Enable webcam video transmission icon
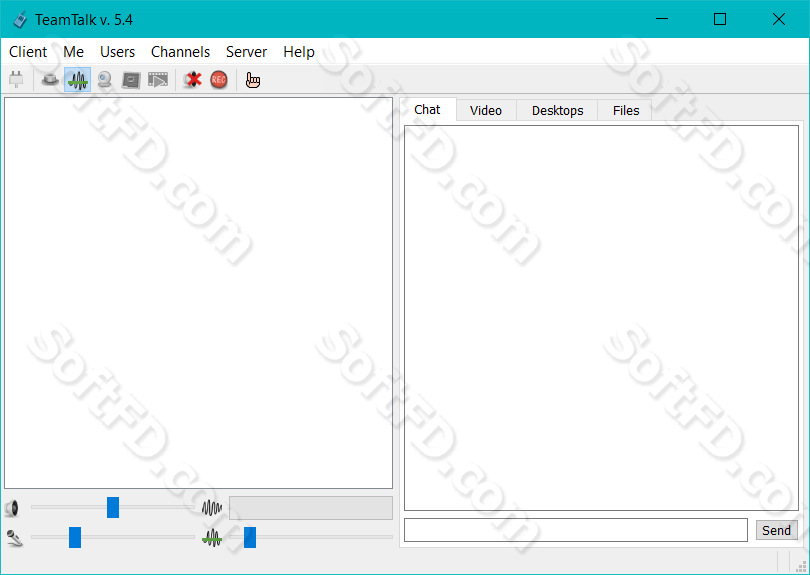Image resolution: width=810 pixels, height=575 pixels. [x=104, y=80]
